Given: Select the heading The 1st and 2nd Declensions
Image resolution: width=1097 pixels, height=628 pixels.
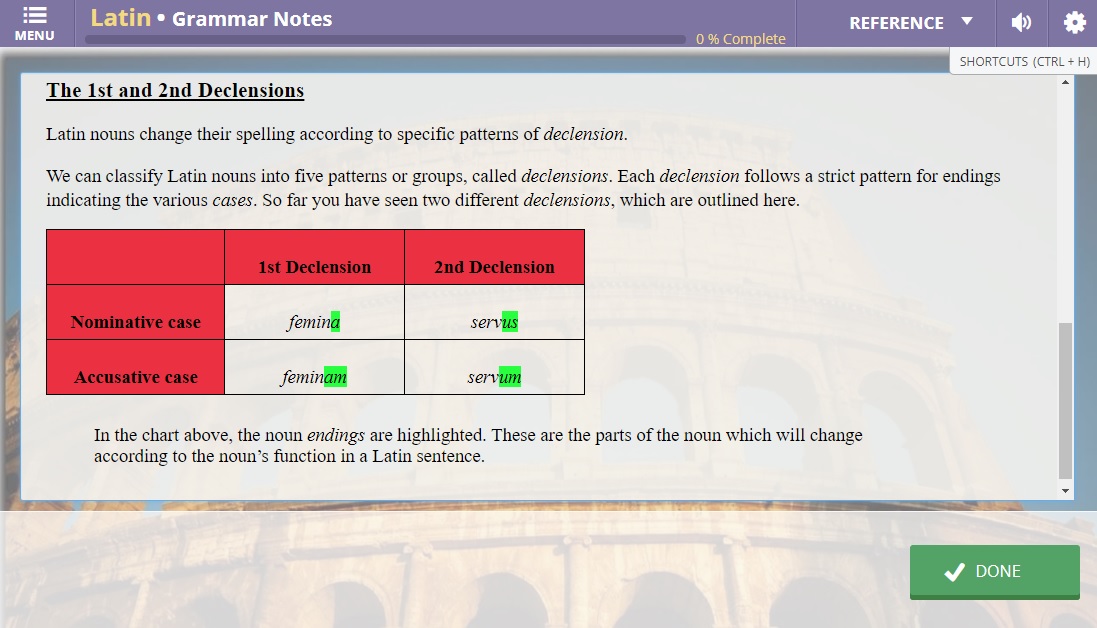Looking at the screenshot, I should [x=174, y=90].
